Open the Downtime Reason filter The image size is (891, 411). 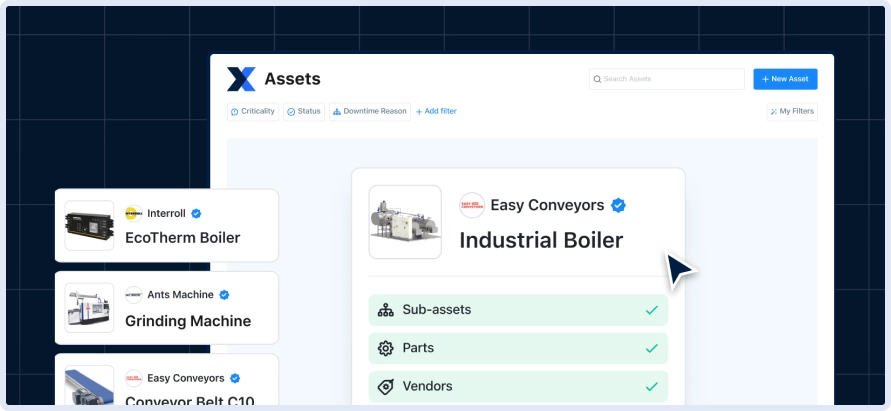click(370, 111)
